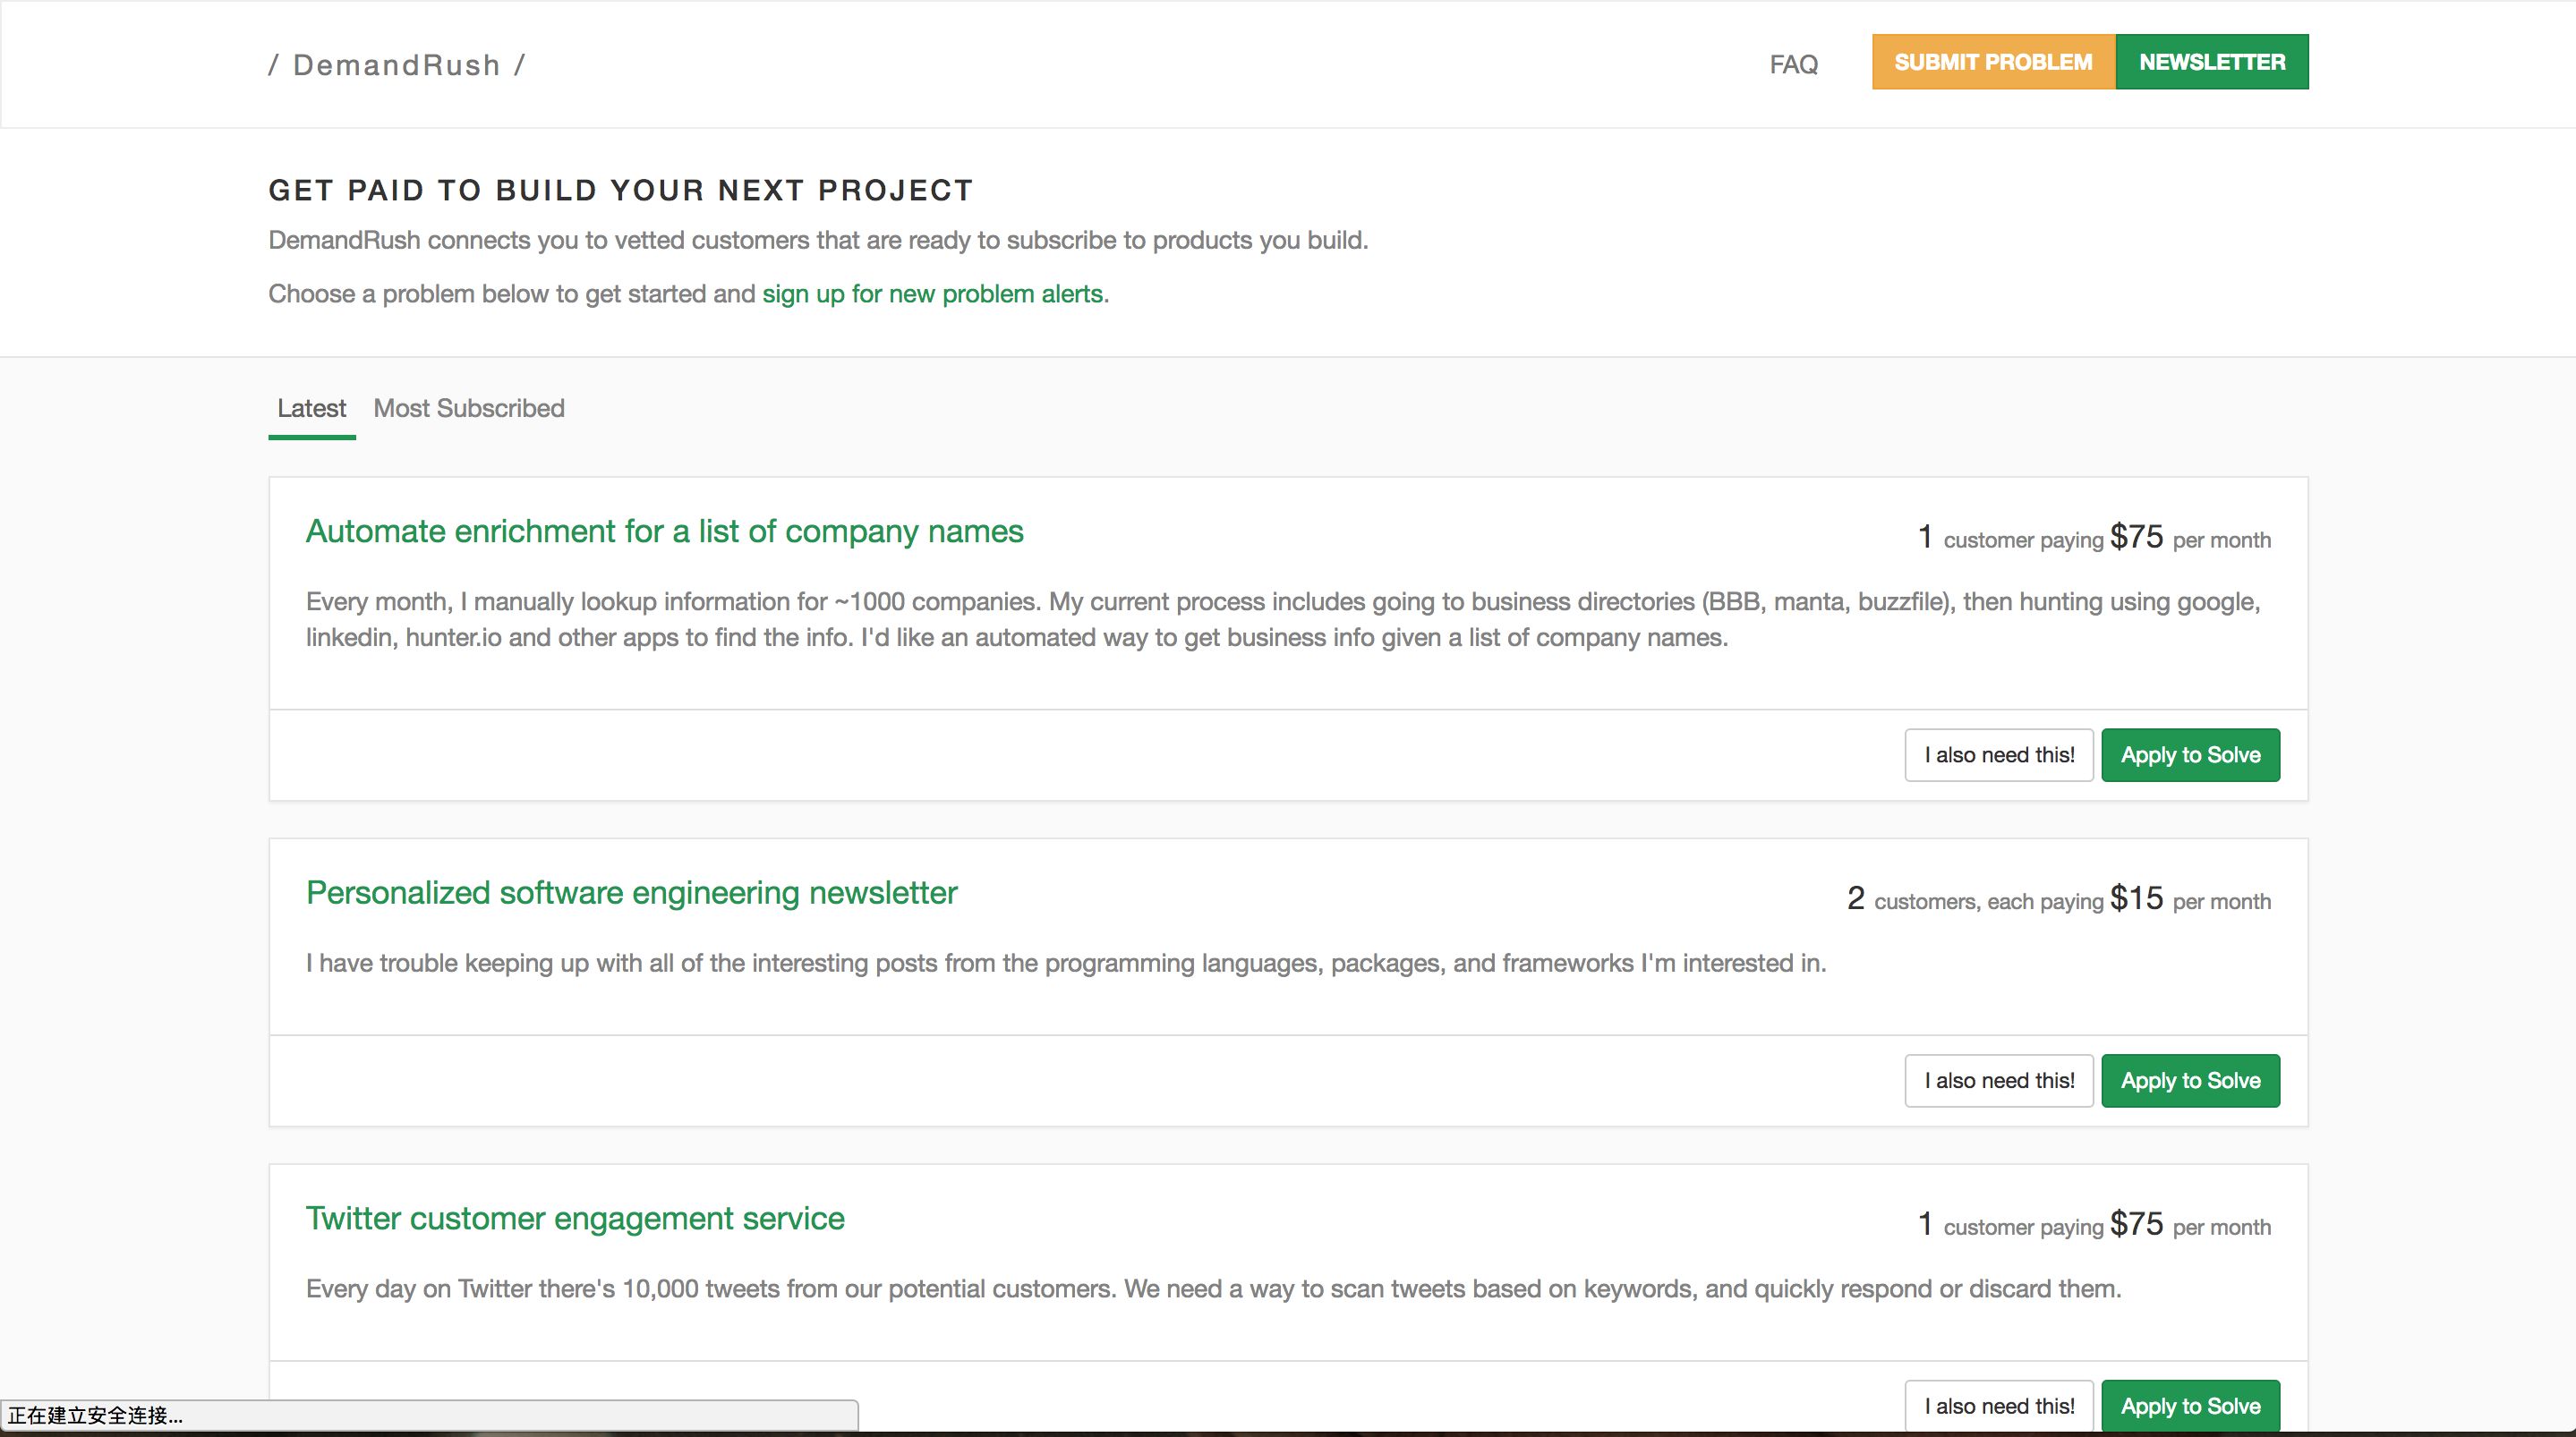
Task: Apply to Solve the company enrichment problem
Action: pyautogui.click(x=2189, y=755)
